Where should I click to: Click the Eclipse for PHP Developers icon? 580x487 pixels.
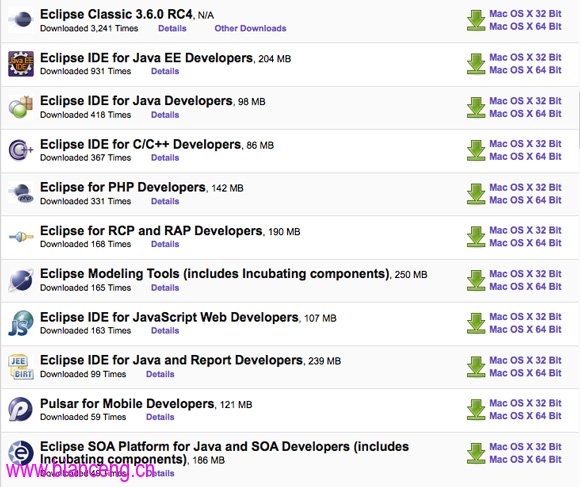point(21,193)
